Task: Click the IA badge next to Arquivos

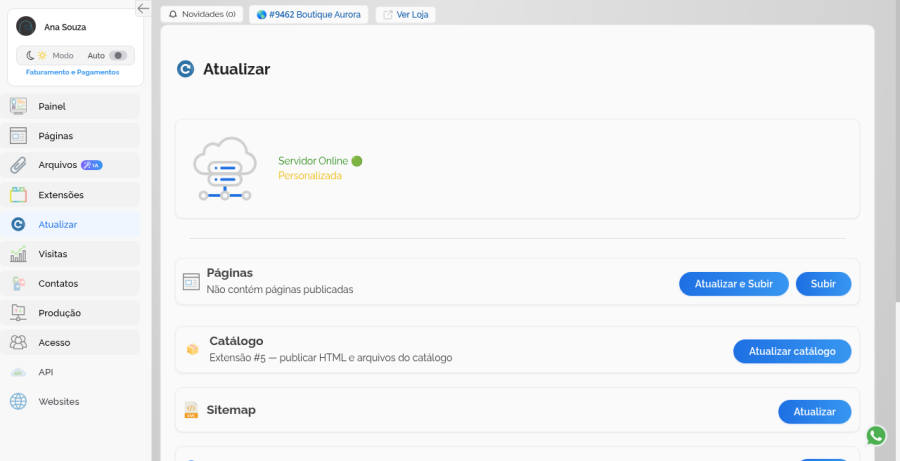Action: (91, 165)
